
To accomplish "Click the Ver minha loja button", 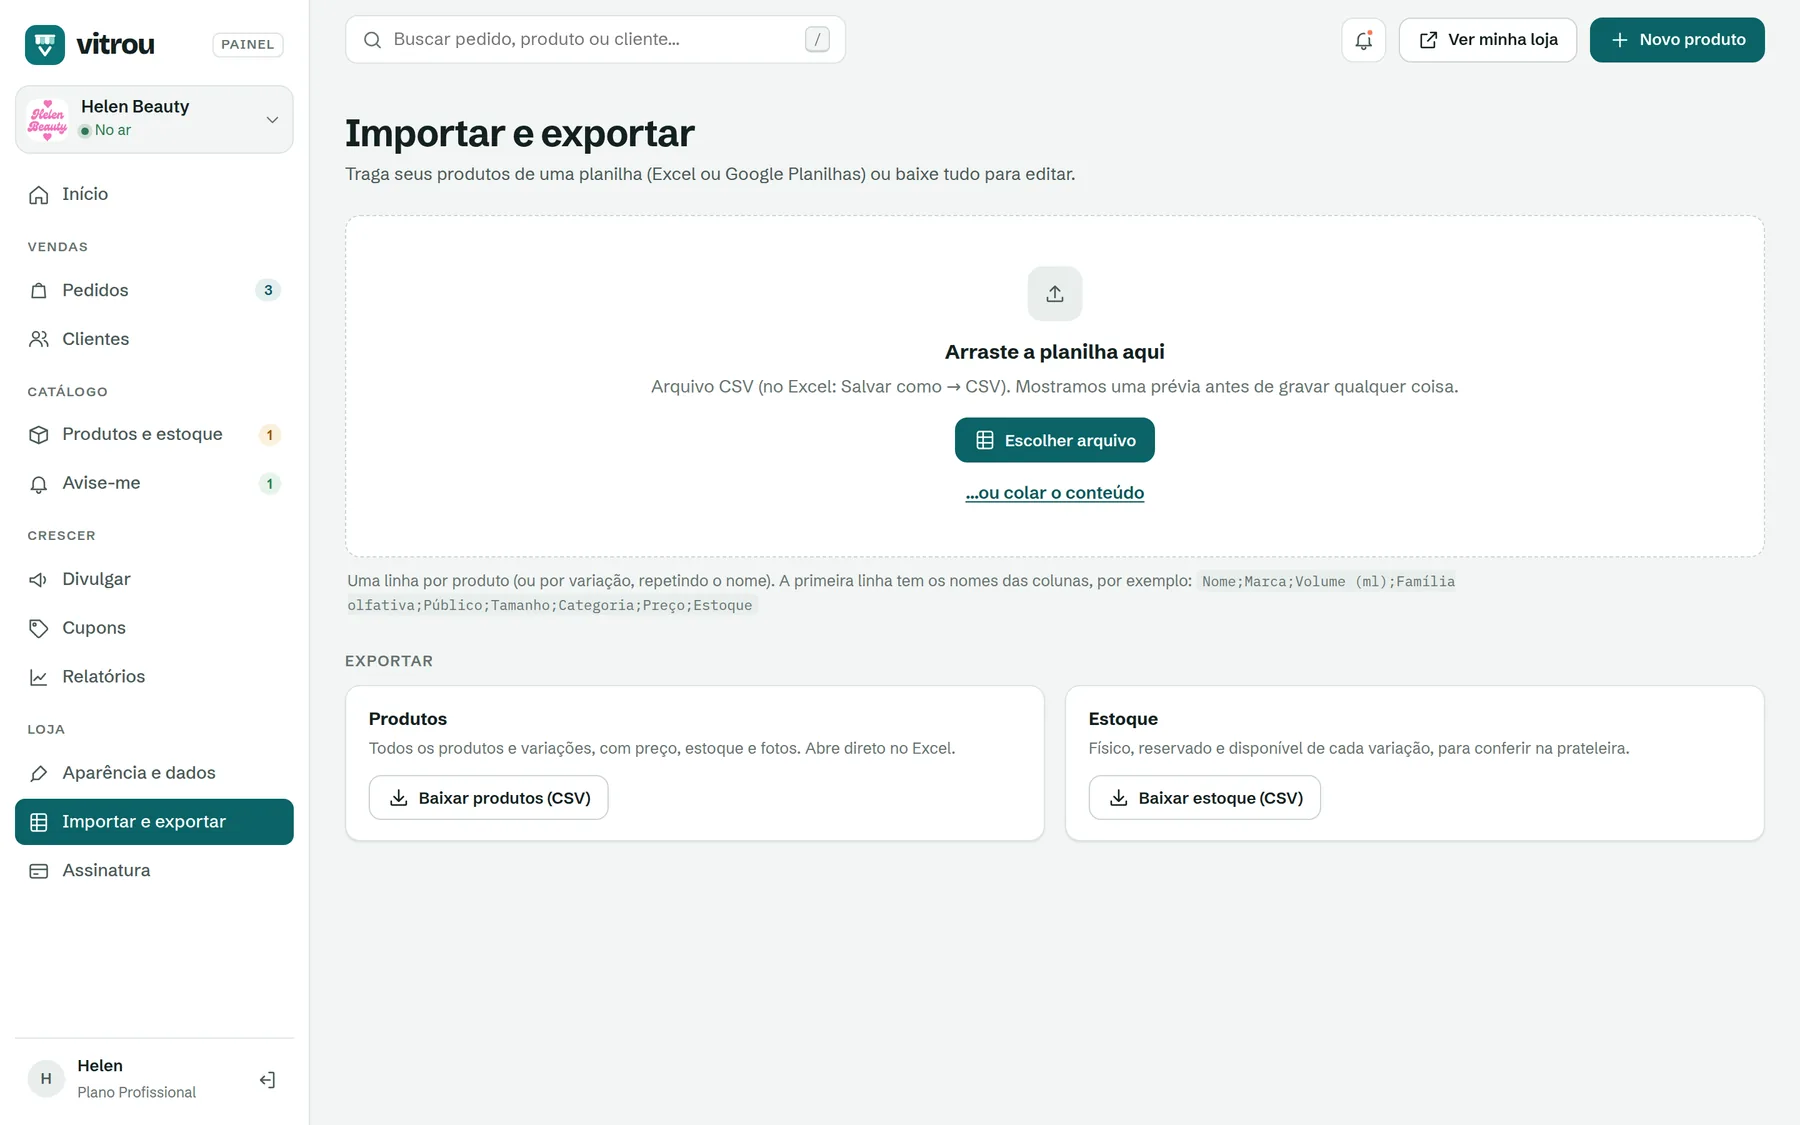I will [1488, 40].
